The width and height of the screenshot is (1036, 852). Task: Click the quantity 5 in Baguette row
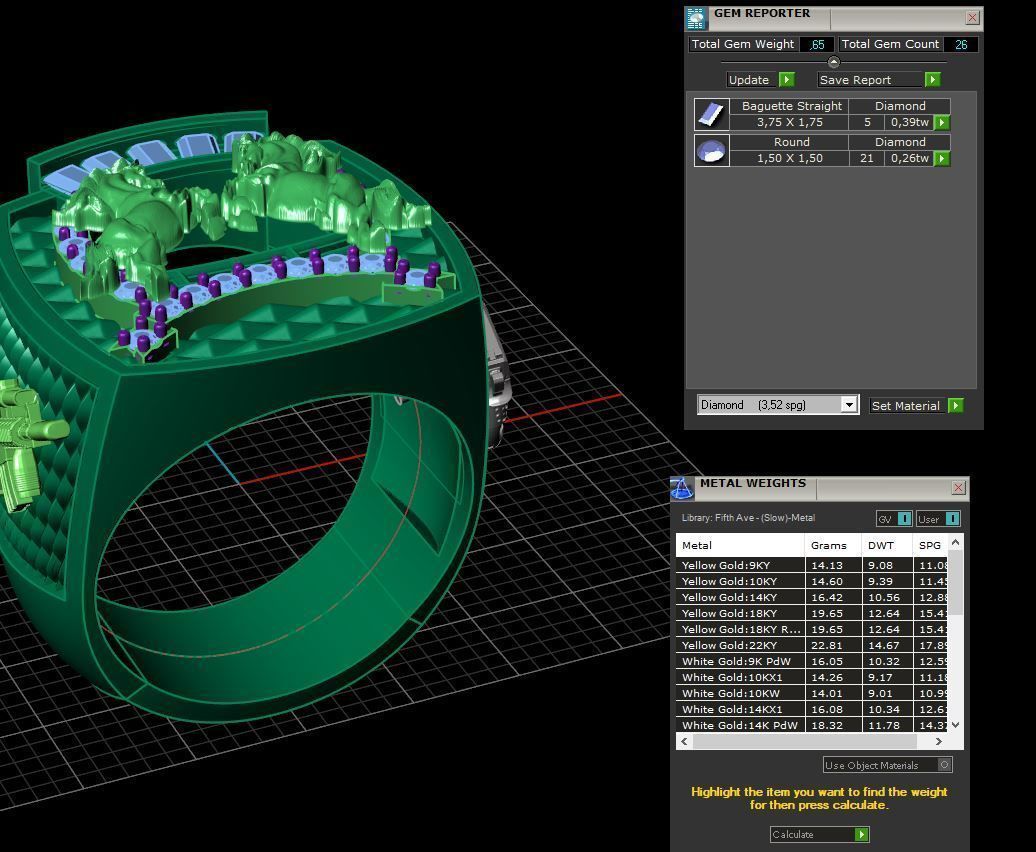(867, 122)
